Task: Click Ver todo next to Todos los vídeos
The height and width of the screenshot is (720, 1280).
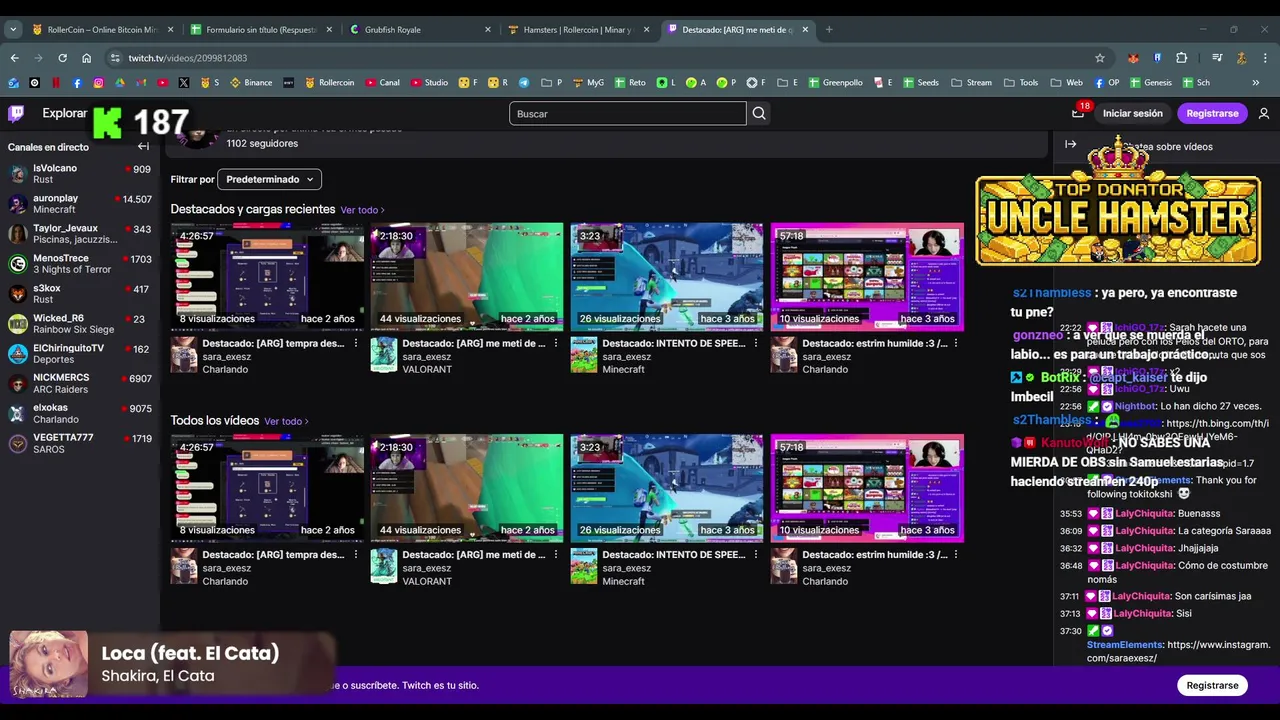Action: [x=286, y=422]
